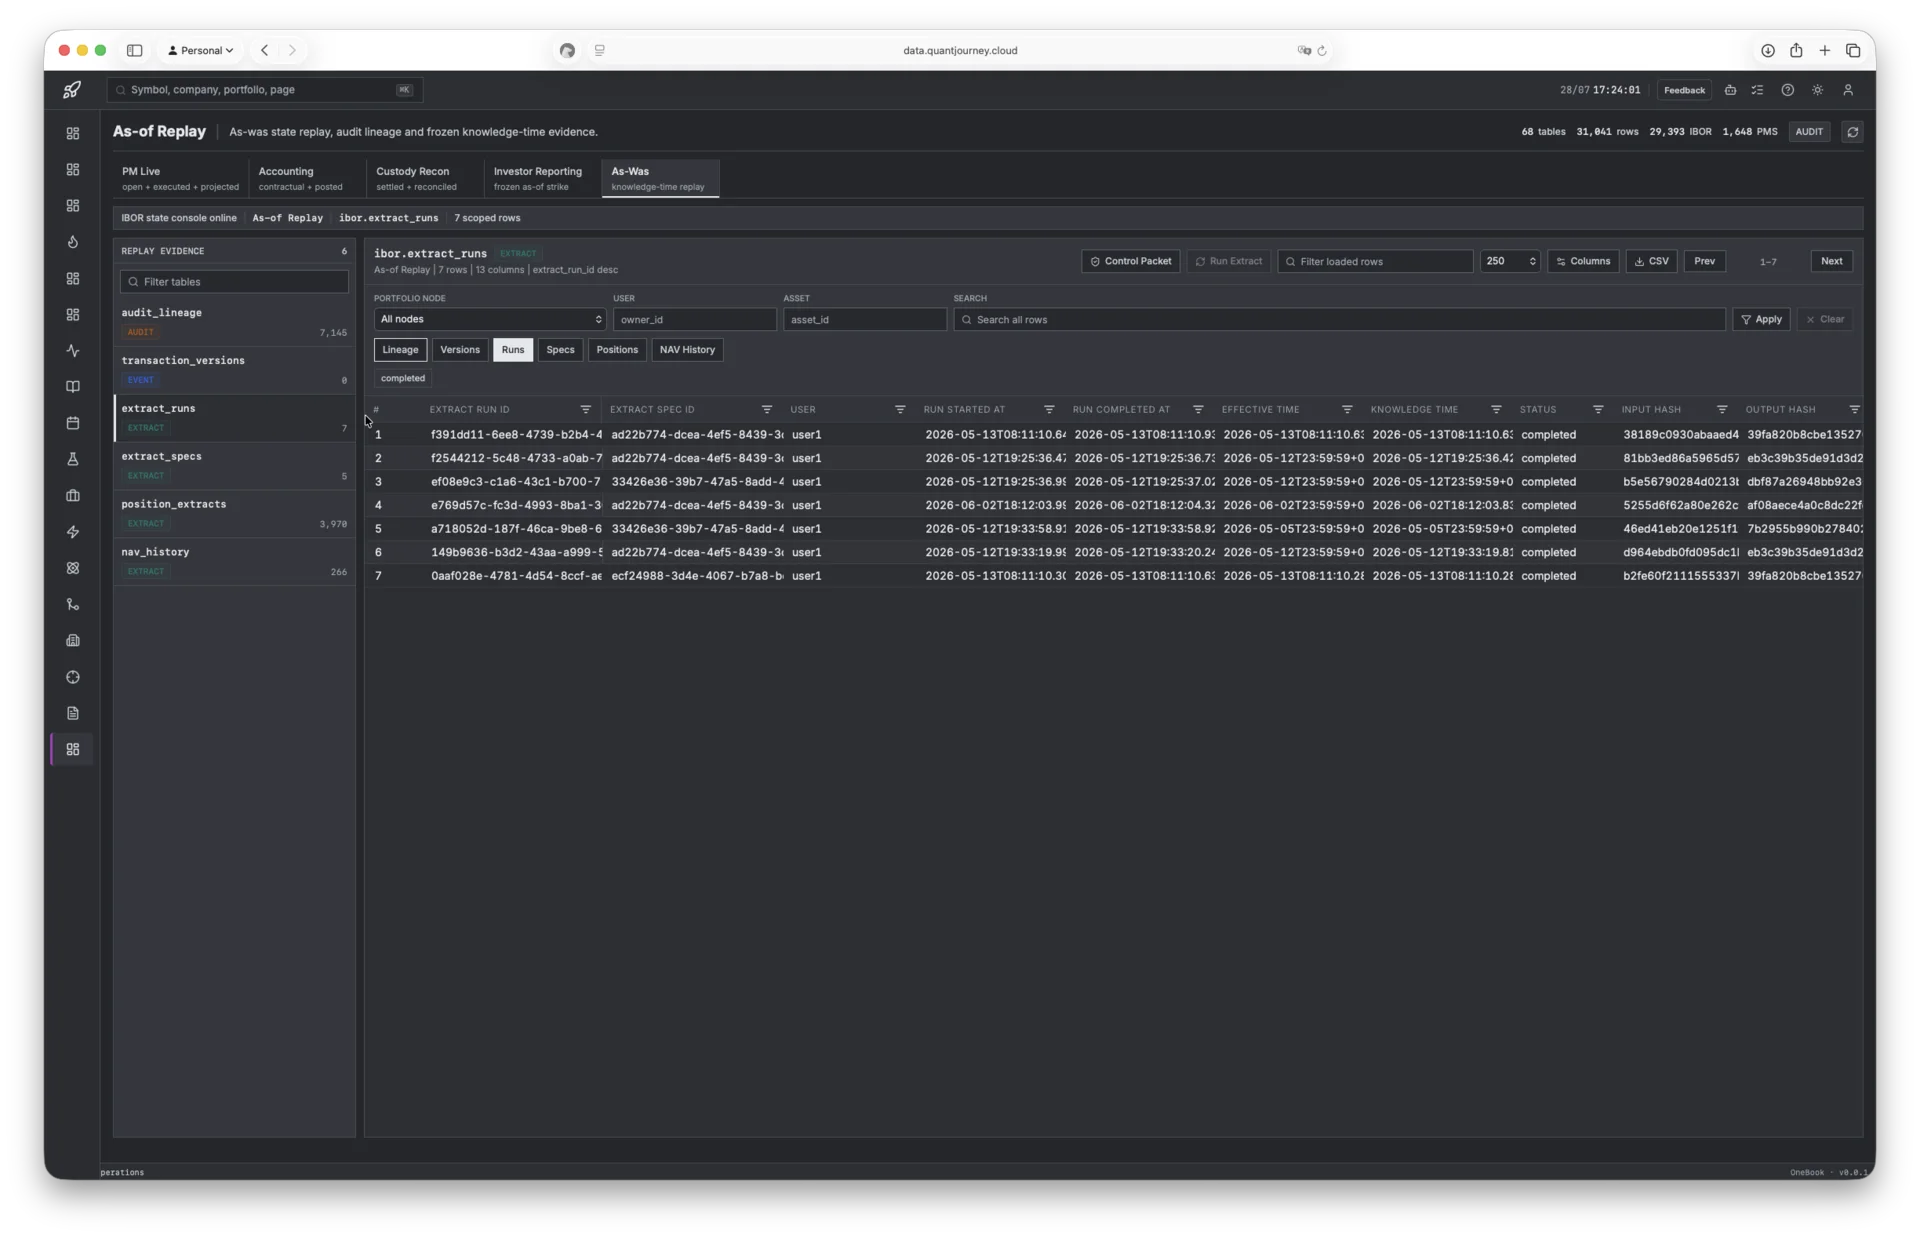Open the 250 rows-per-page dropdown
Screen dimensions: 1920x1238
[1510, 261]
